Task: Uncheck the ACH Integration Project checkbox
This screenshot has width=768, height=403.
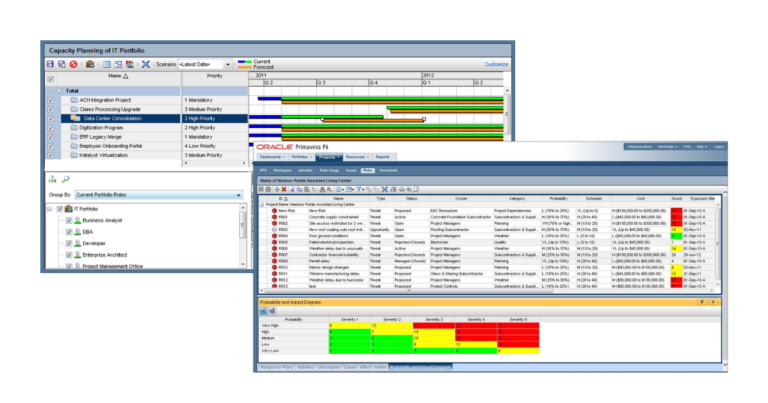Action: point(50,100)
